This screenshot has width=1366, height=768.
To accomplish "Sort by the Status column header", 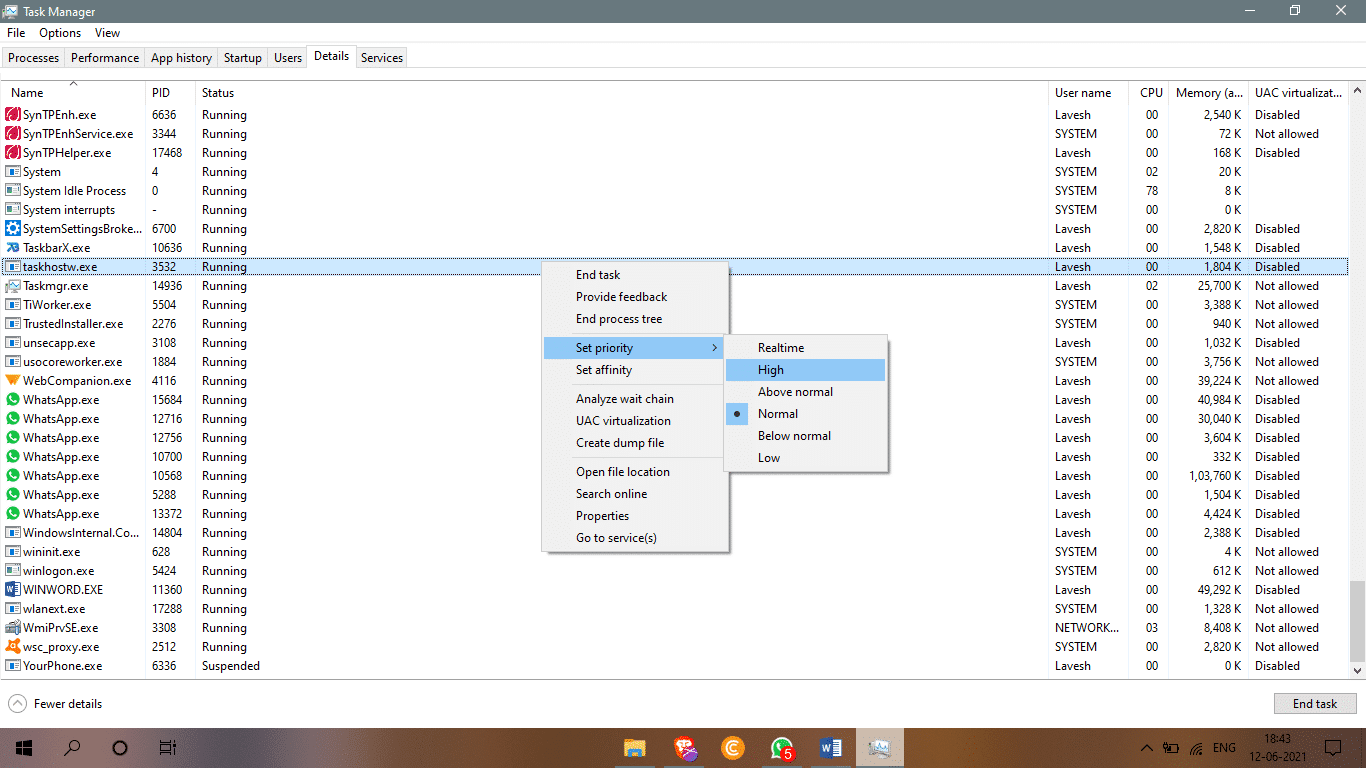I will (622, 93).
